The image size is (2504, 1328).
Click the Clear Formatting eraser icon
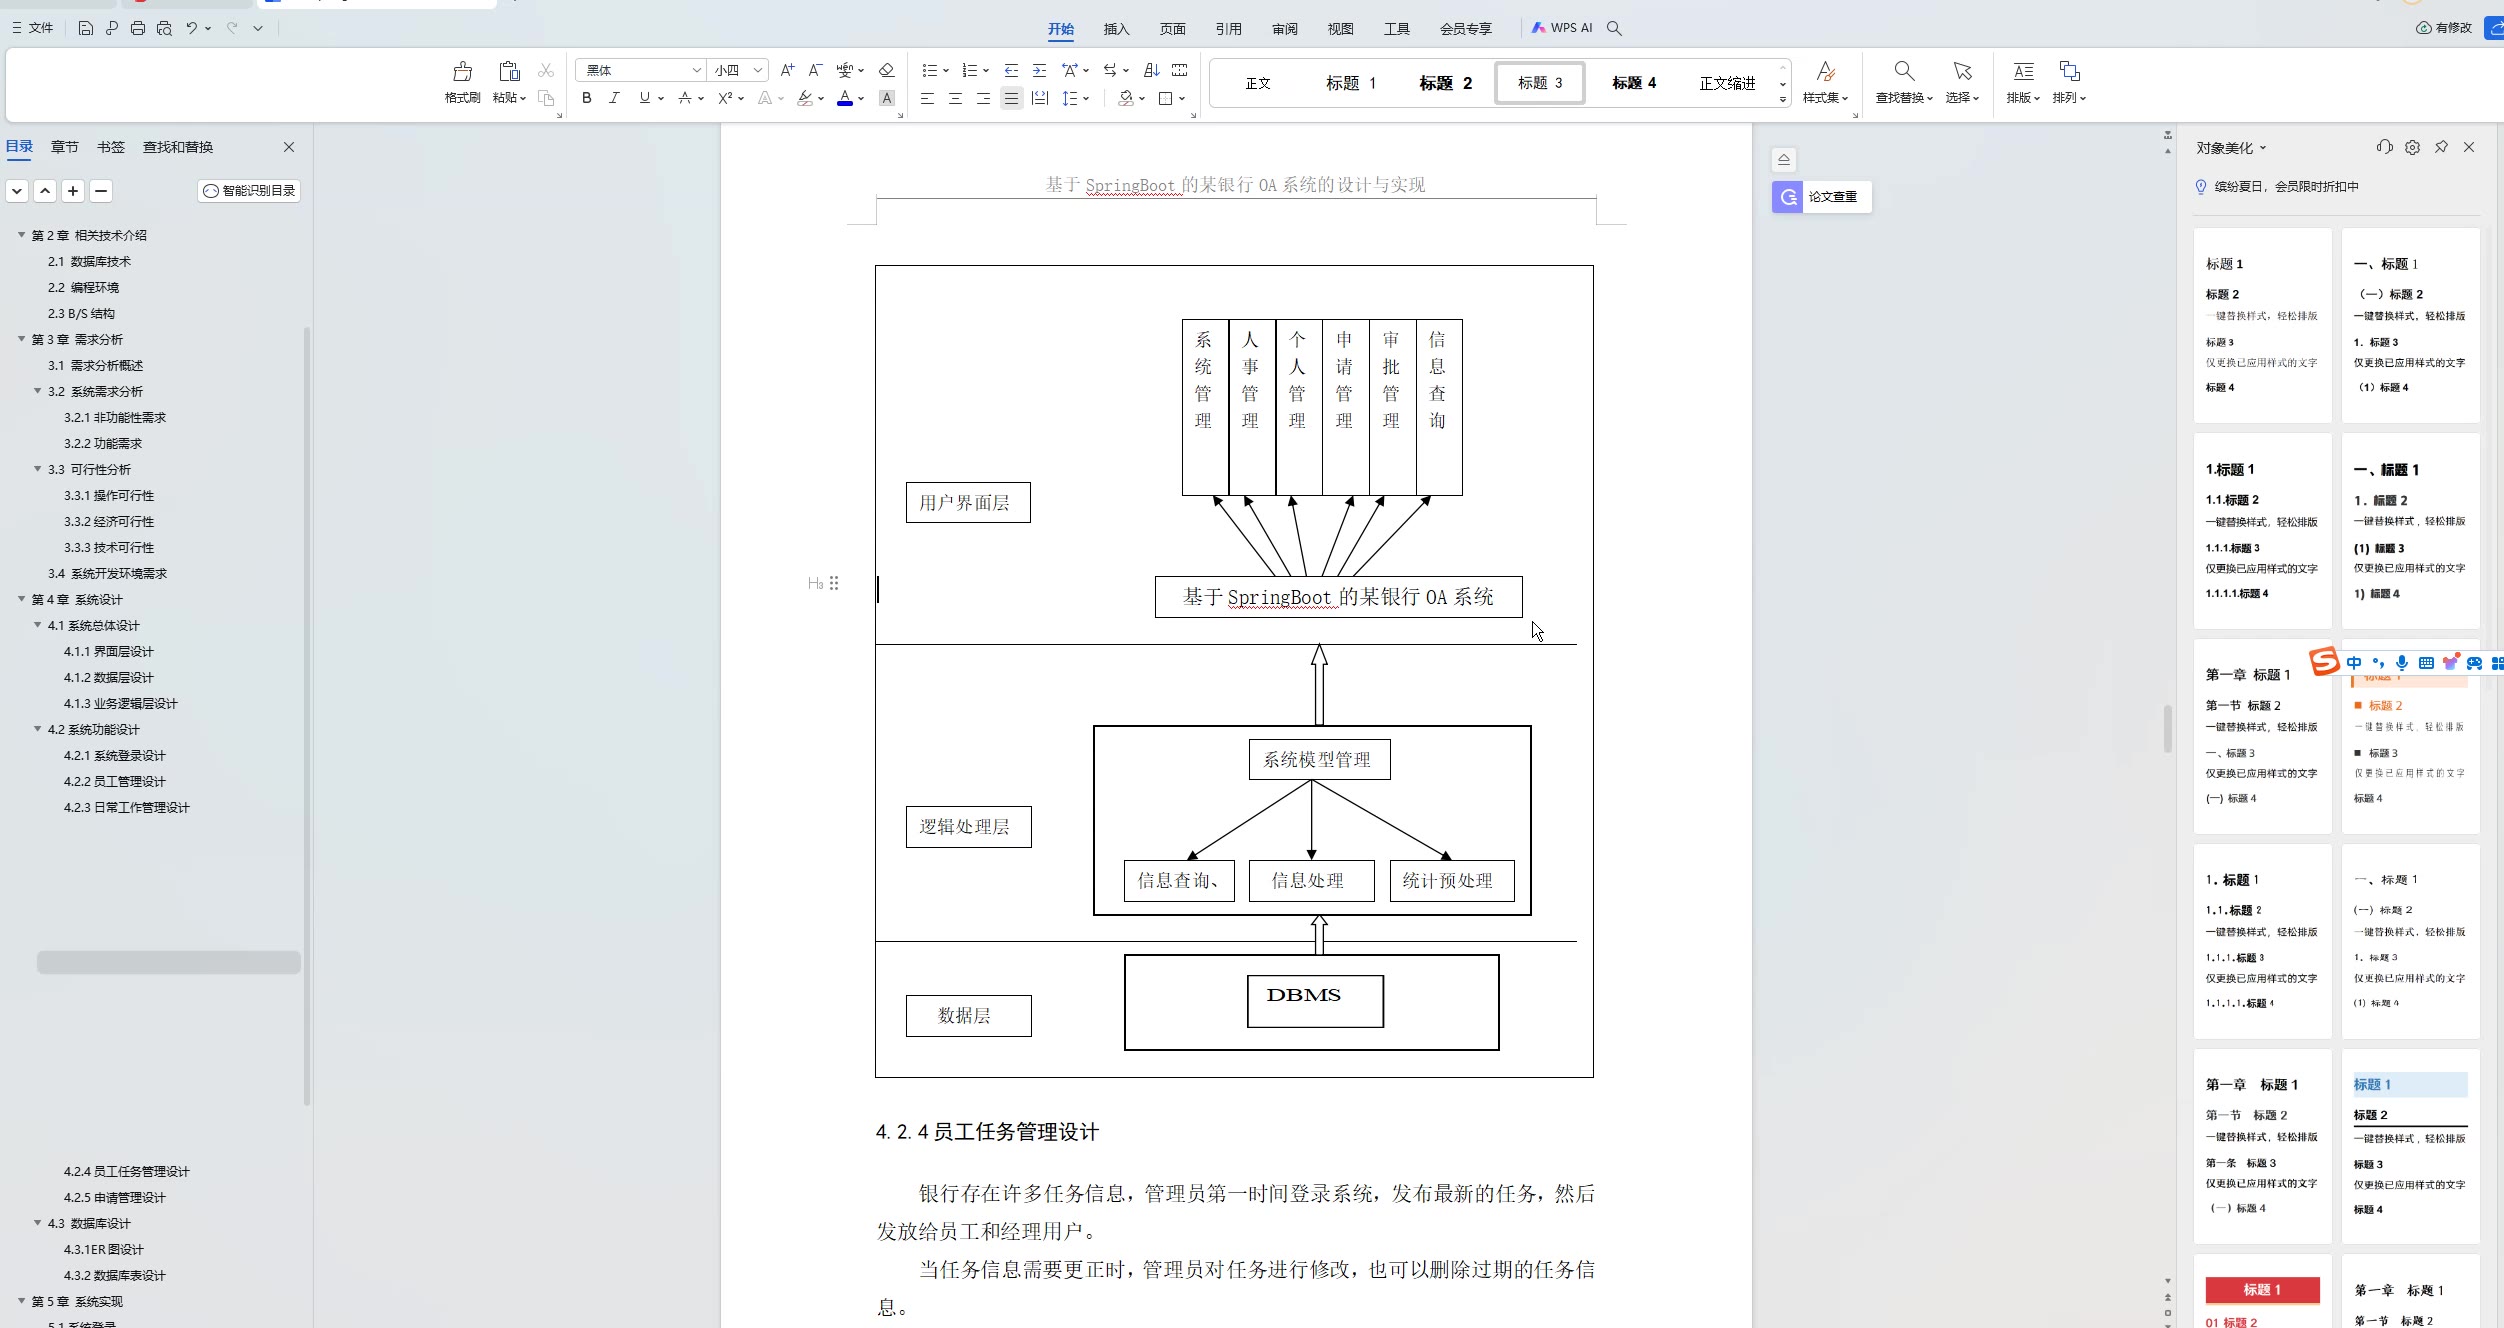pos(886,70)
